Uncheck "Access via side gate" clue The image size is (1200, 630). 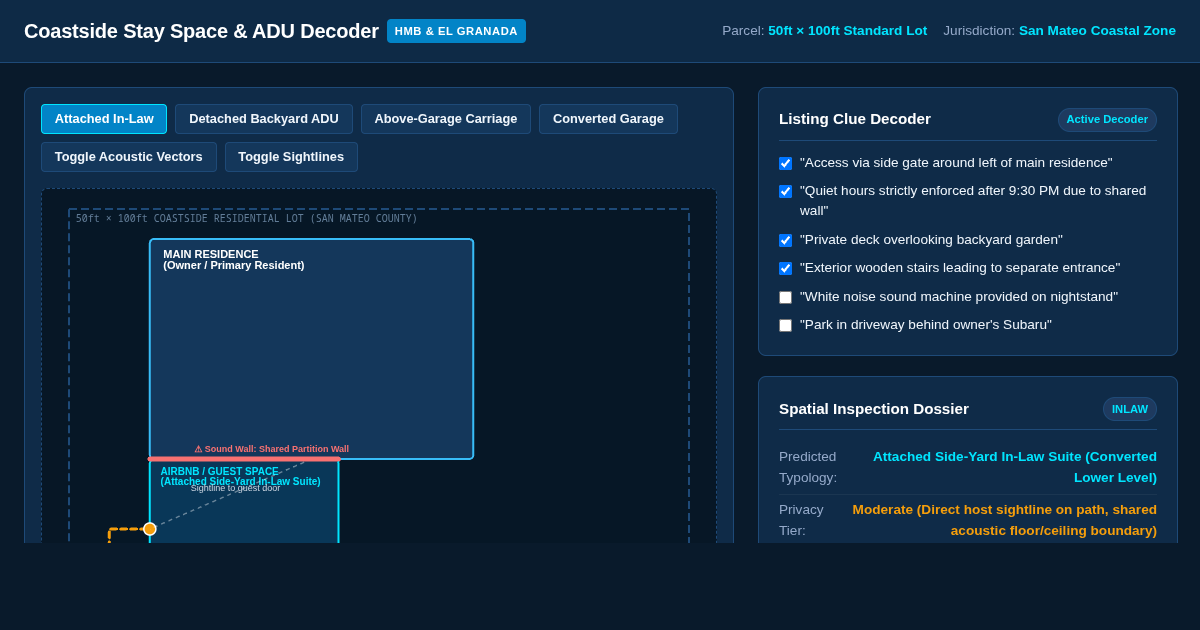click(785, 163)
